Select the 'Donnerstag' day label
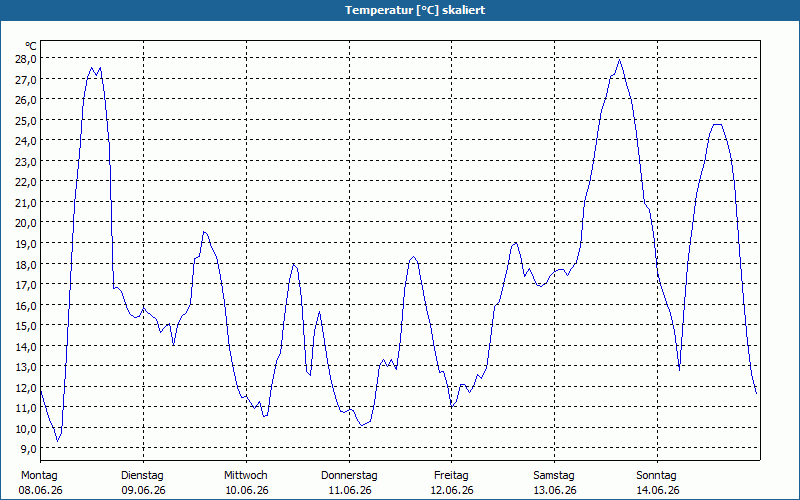 [349, 476]
